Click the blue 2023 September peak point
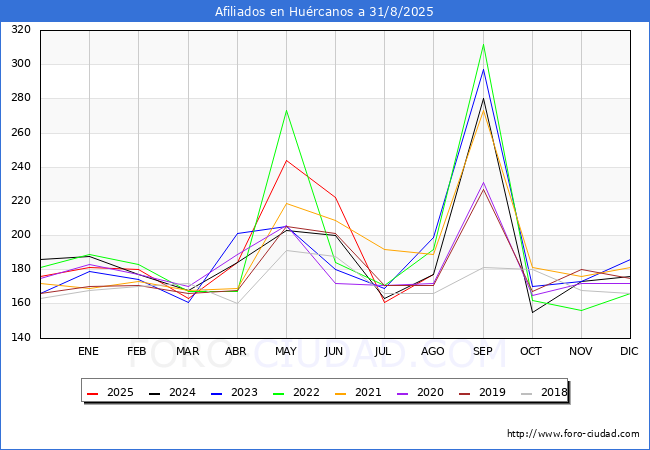This screenshot has height=450, width=650. [x=483, y=69]
